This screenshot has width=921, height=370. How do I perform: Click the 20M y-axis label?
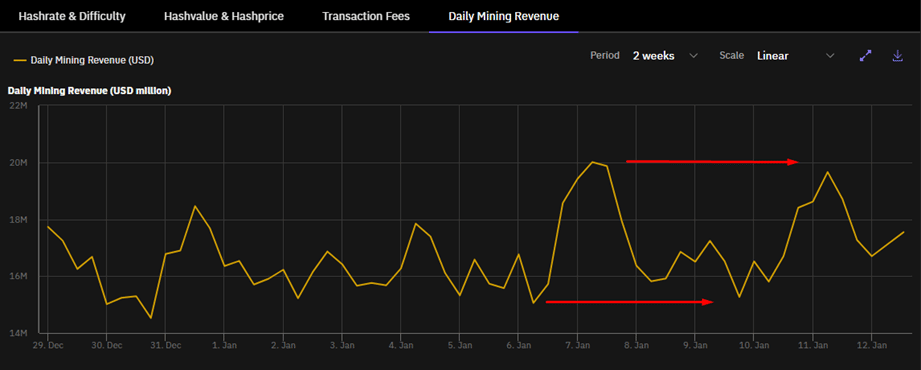[19, 163]
